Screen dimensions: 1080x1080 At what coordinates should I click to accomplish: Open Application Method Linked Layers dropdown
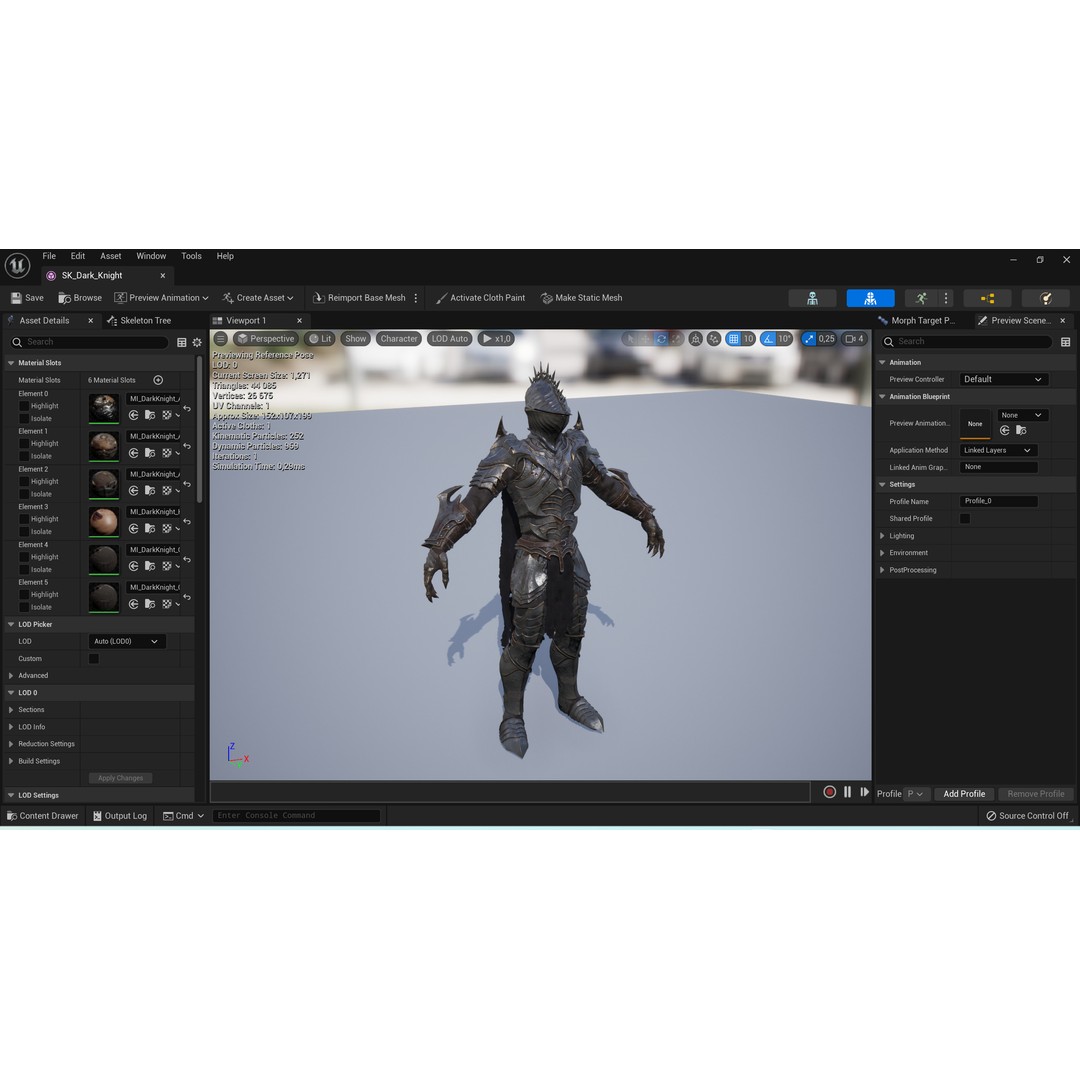[998, 450]
